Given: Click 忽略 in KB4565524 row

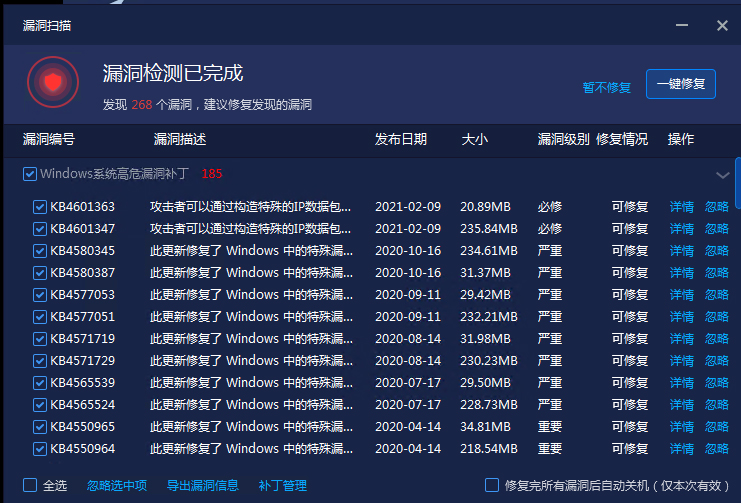Looking at the screenshot, I should (717, 405).
